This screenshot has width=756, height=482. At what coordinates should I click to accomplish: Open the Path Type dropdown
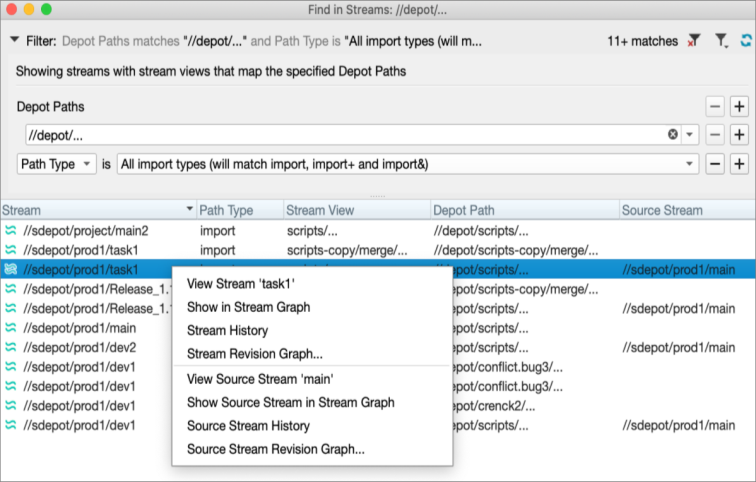[56, 165]
